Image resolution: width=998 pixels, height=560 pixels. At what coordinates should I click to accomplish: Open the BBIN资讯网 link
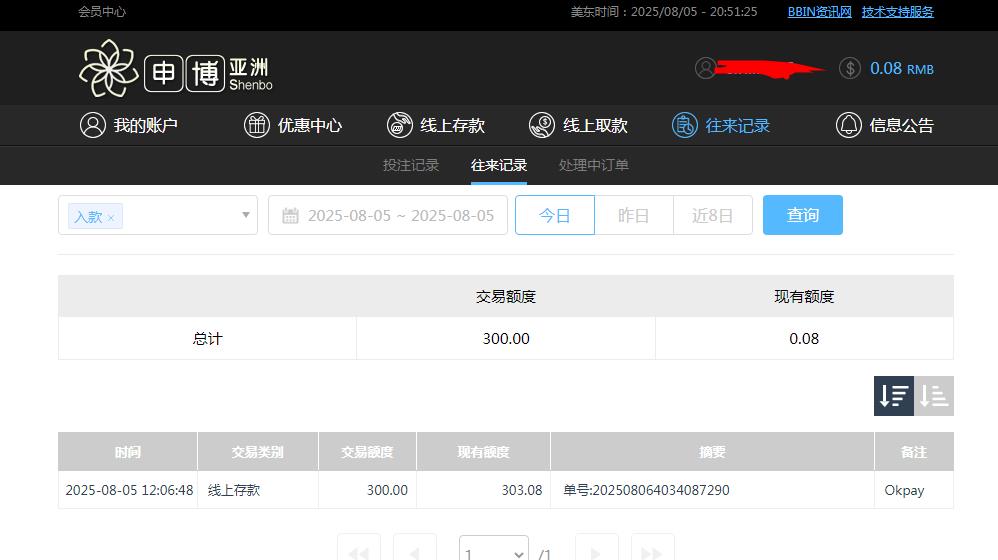pos(820,11)
